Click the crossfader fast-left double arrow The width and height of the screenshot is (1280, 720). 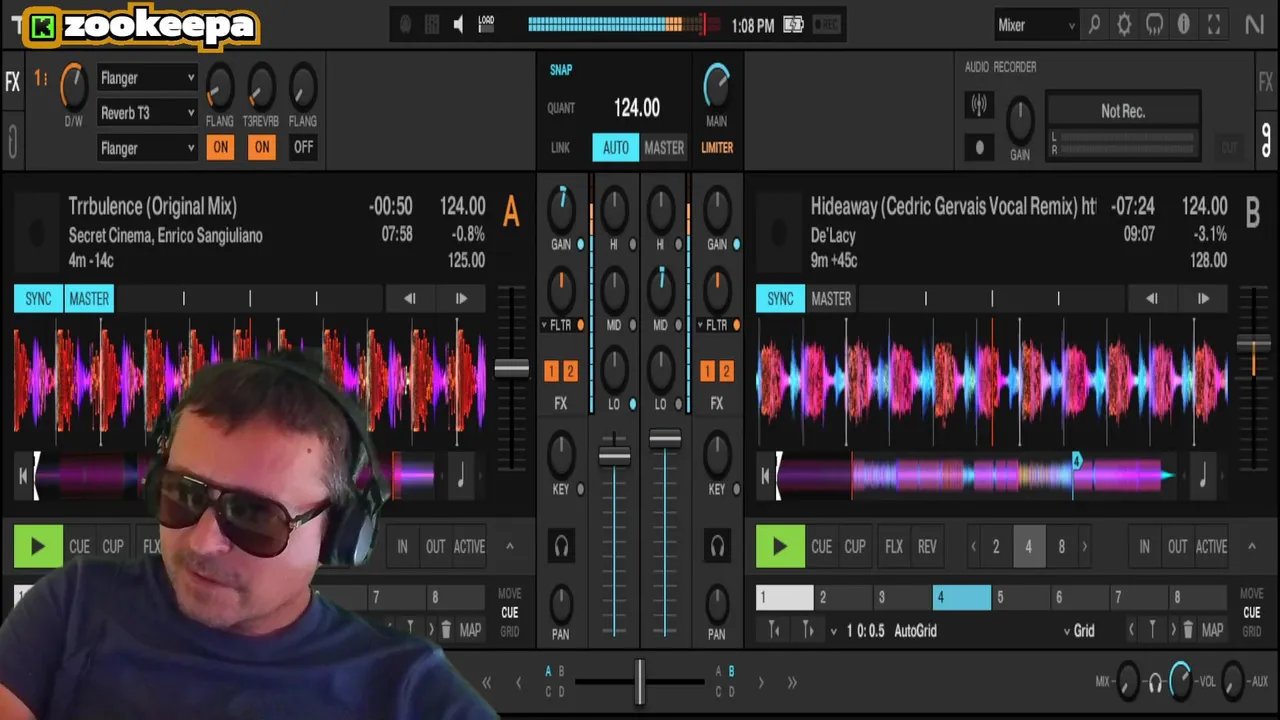pos(487,682)
